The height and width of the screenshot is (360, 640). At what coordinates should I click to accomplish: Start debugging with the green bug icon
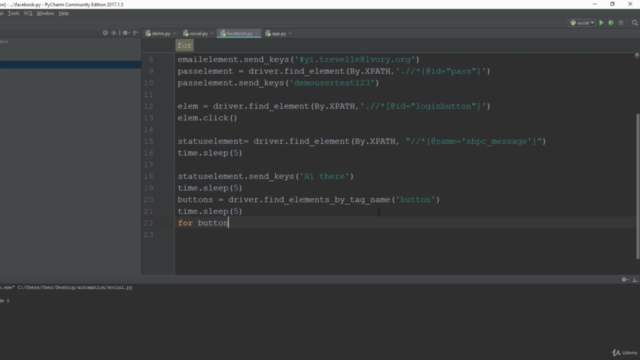point(611,23)
